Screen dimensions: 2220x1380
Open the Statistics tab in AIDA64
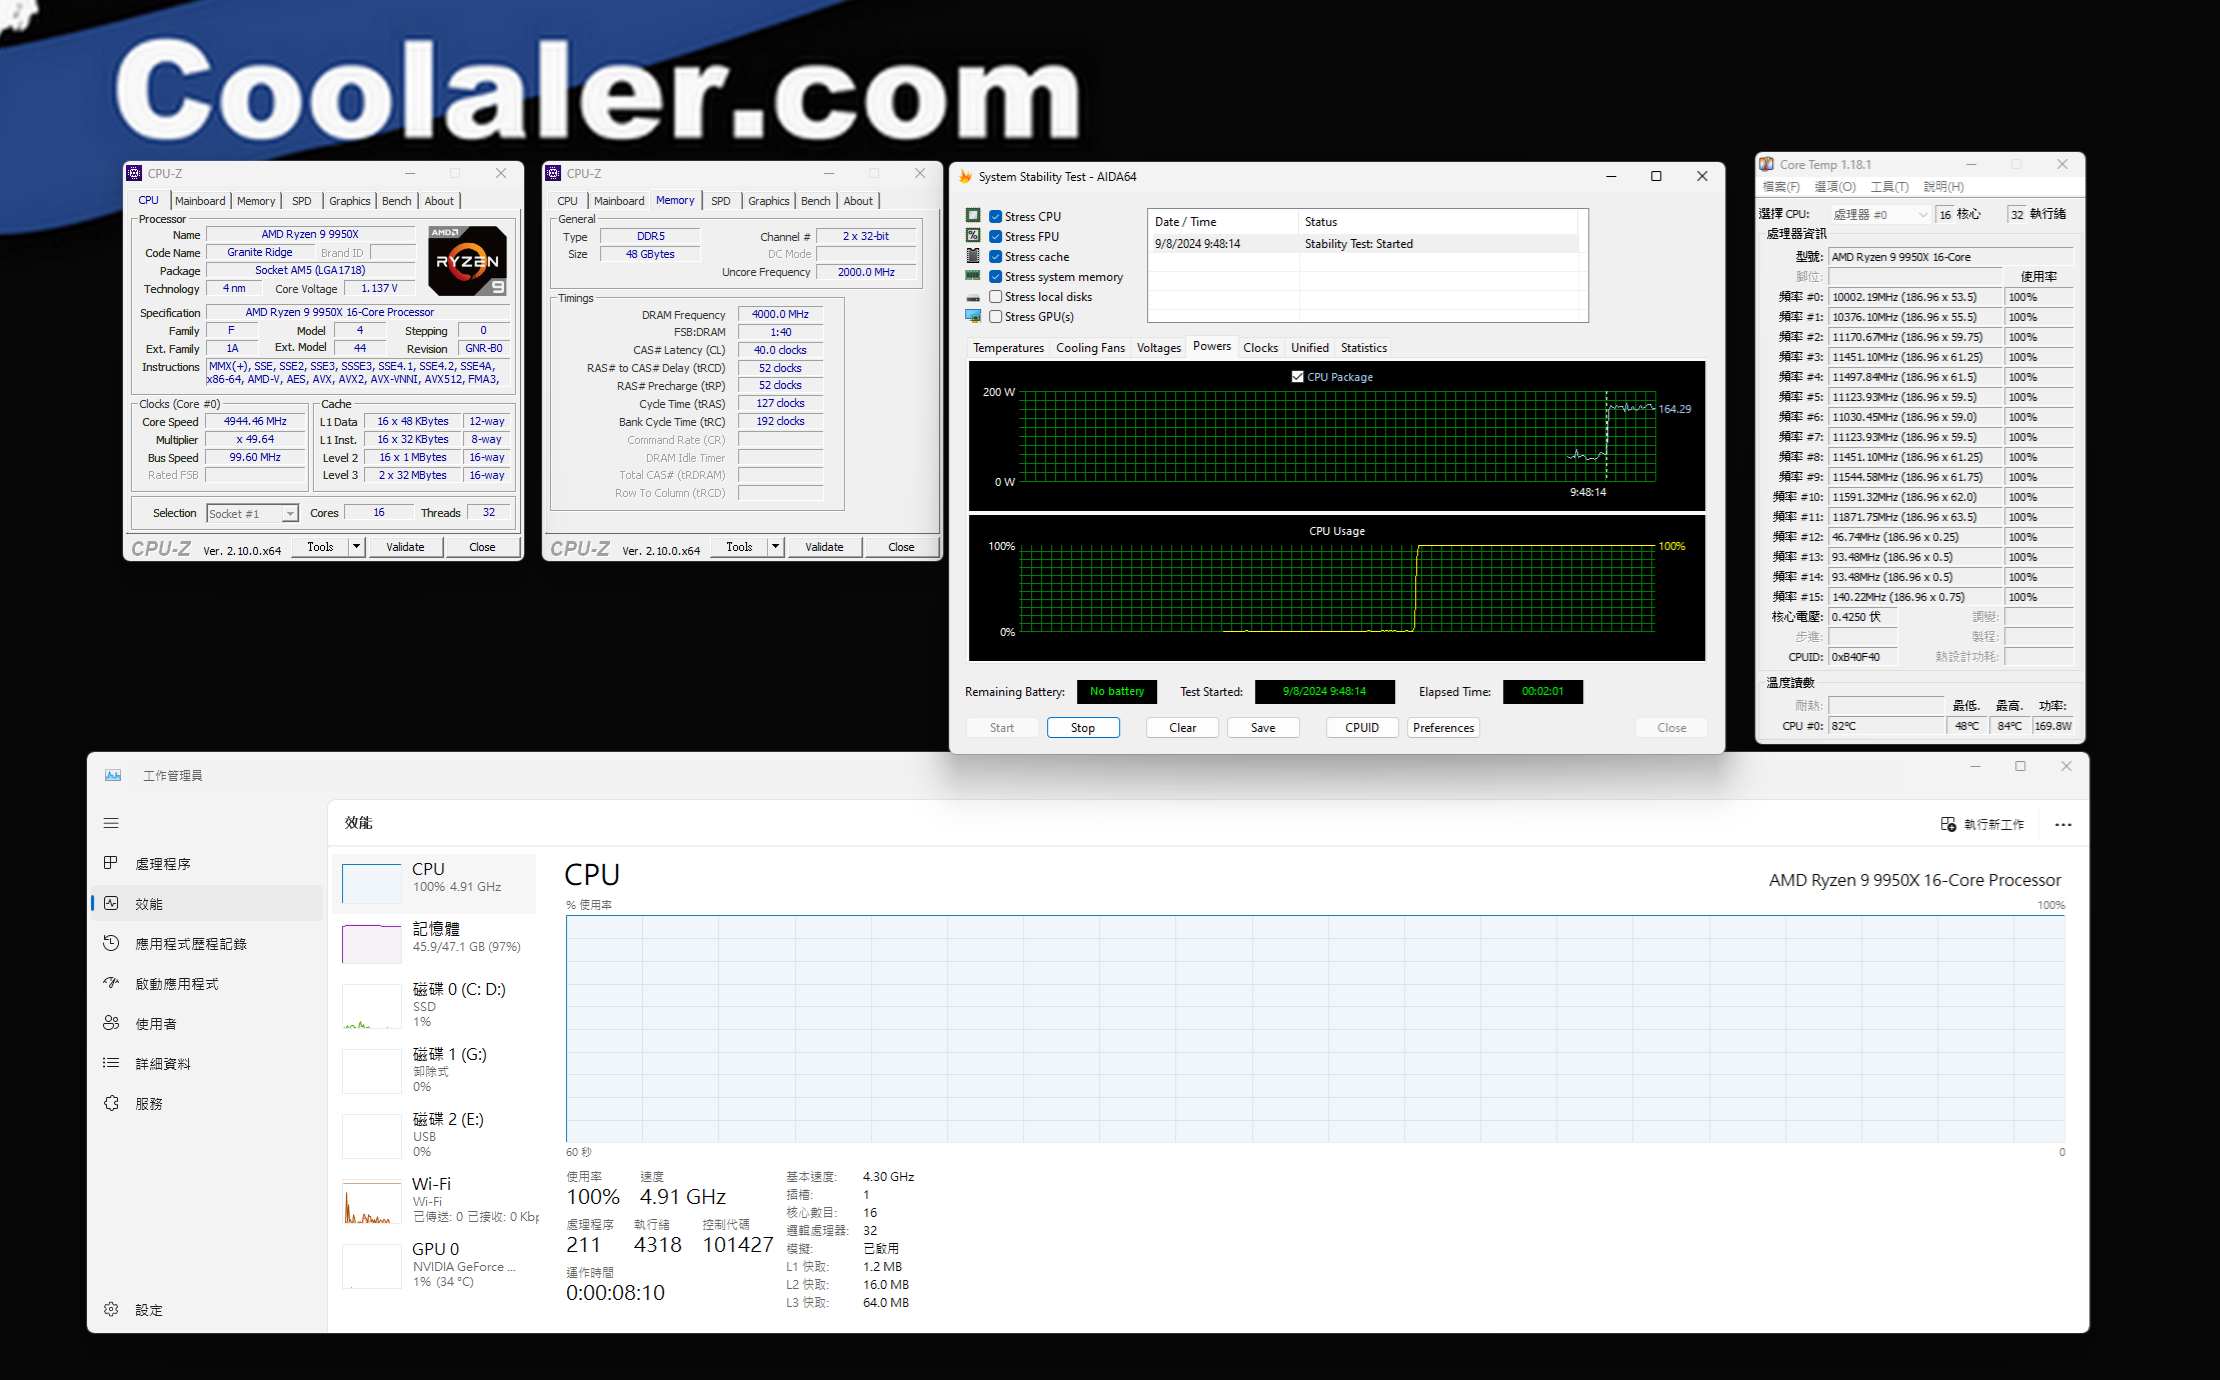(1363, 348)
